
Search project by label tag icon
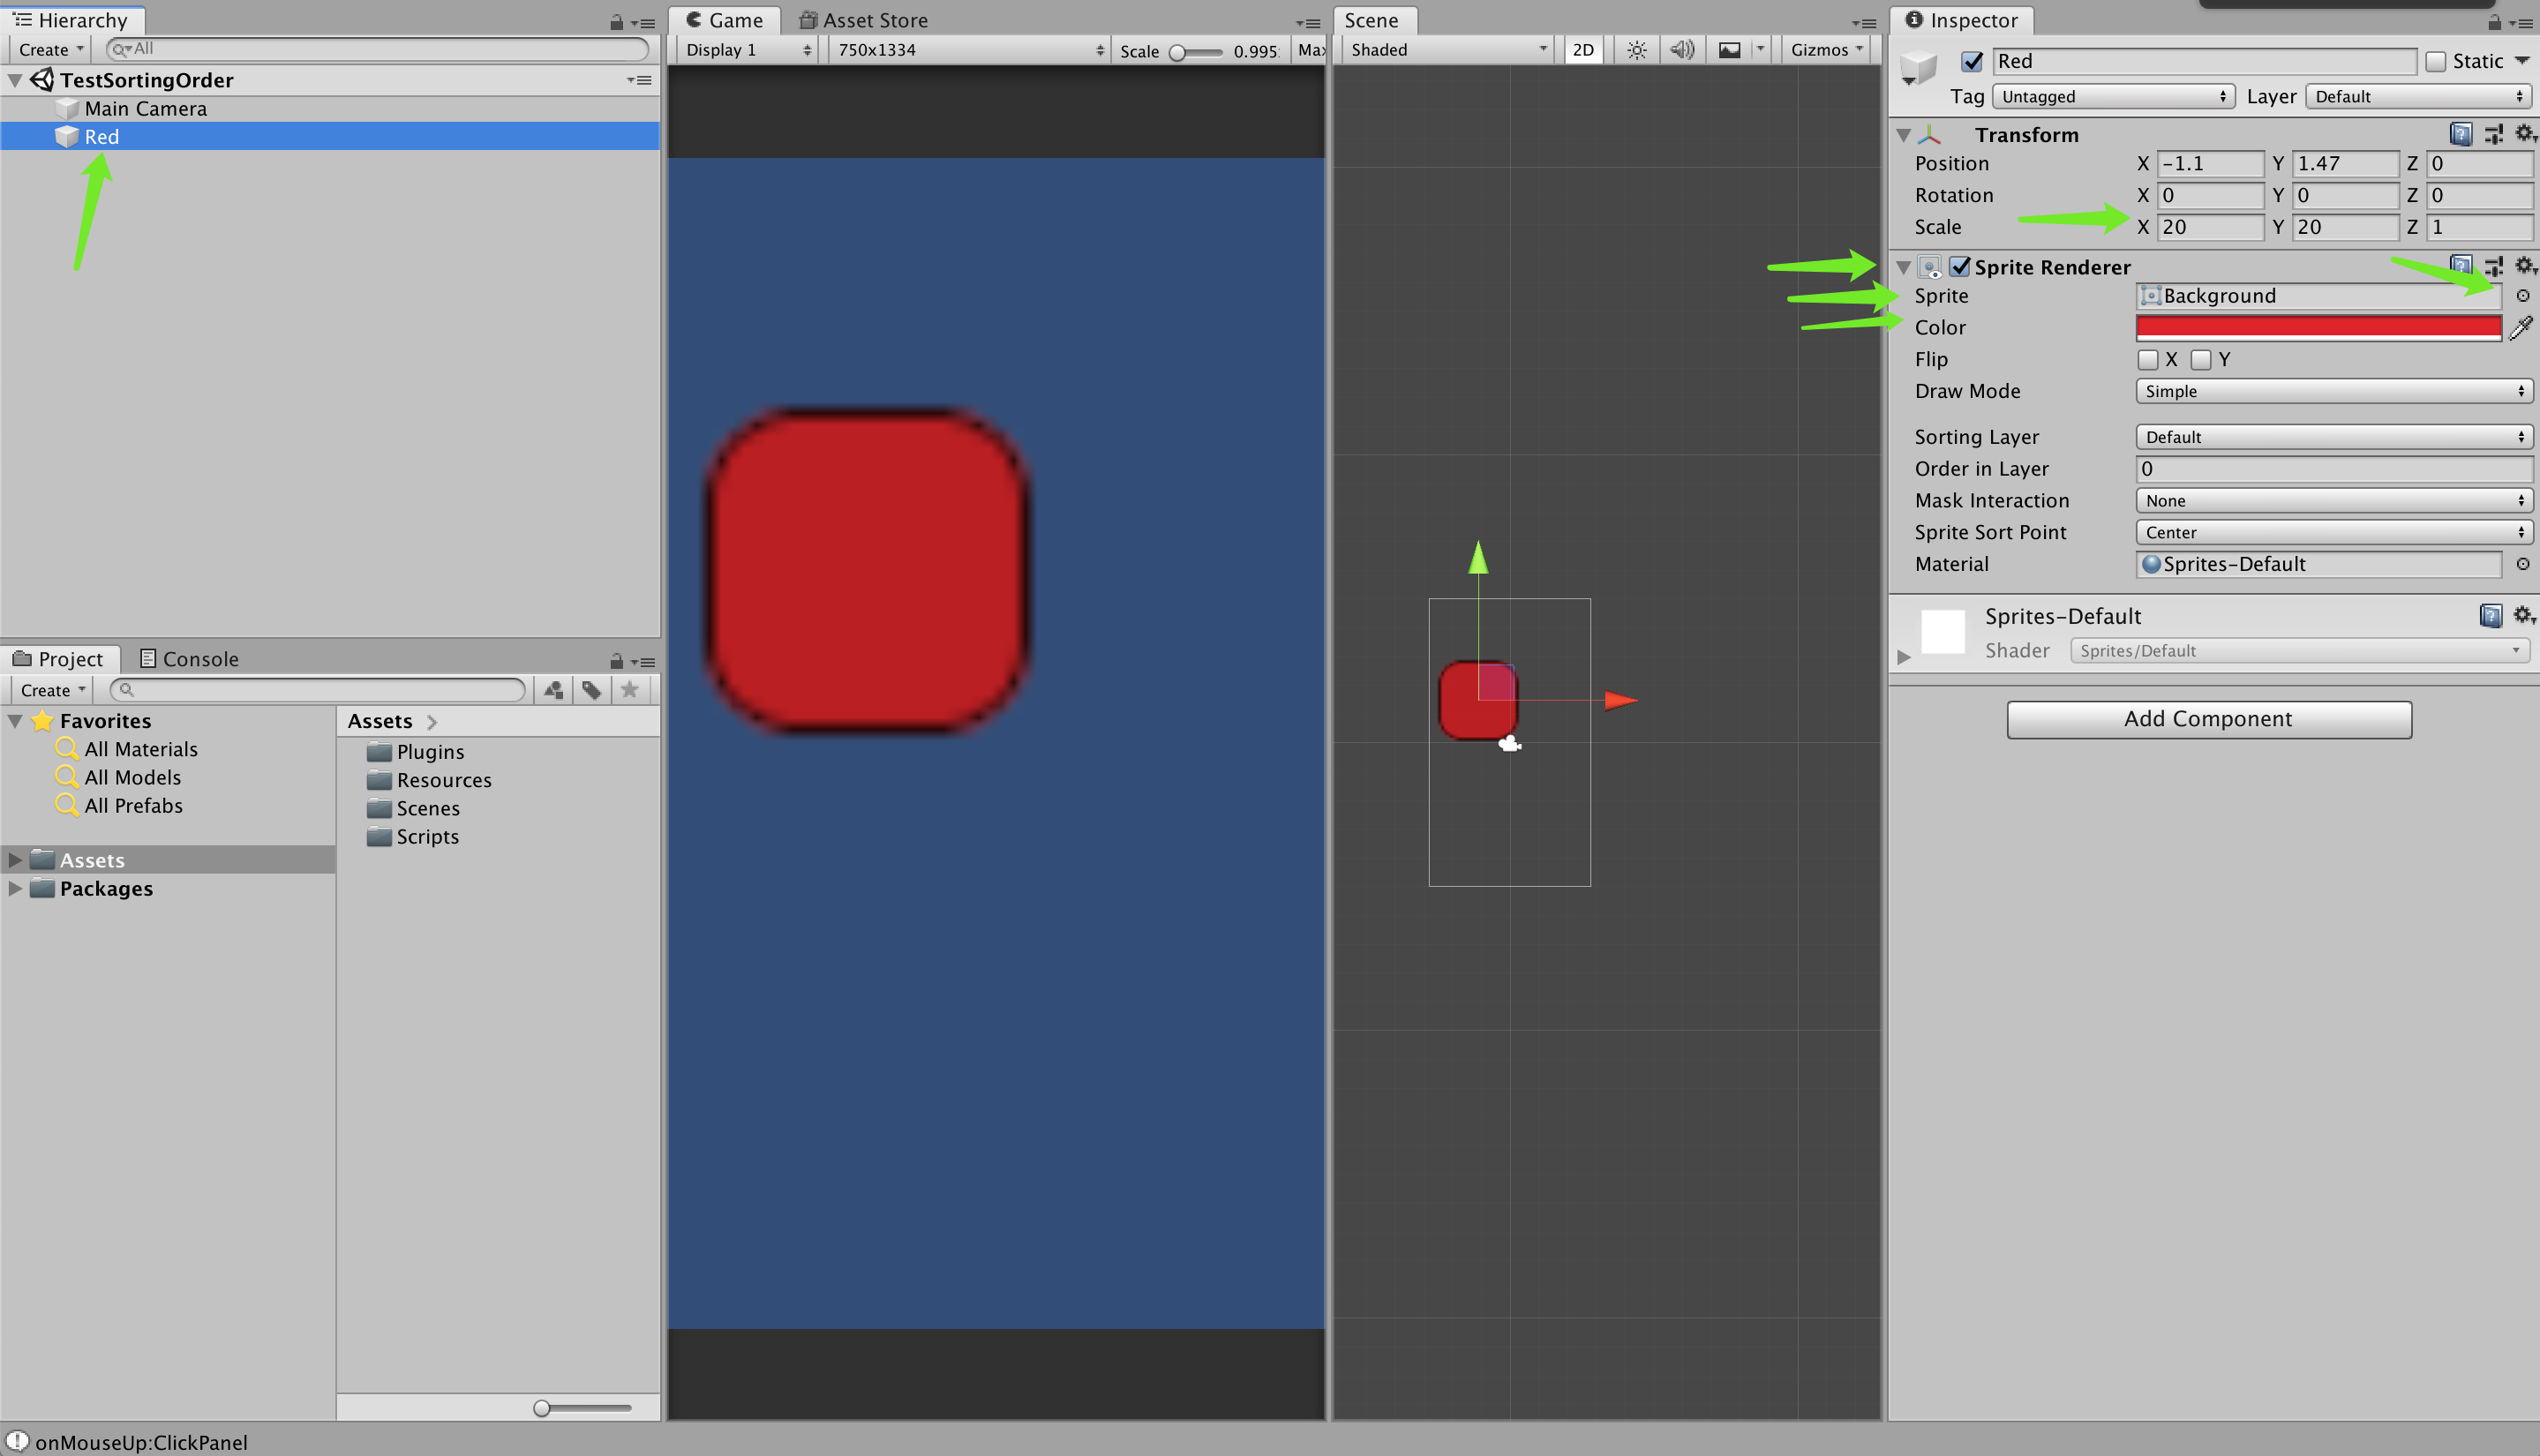(x=592, y=690)
